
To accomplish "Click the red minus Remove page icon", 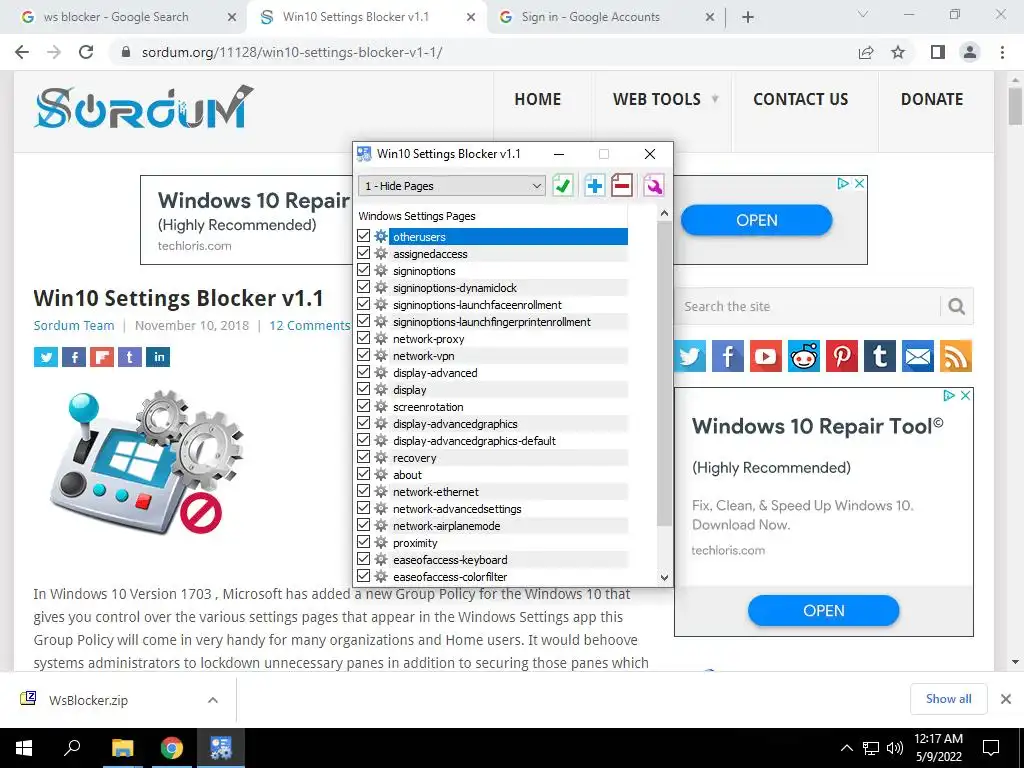I will tap(622, 185).
